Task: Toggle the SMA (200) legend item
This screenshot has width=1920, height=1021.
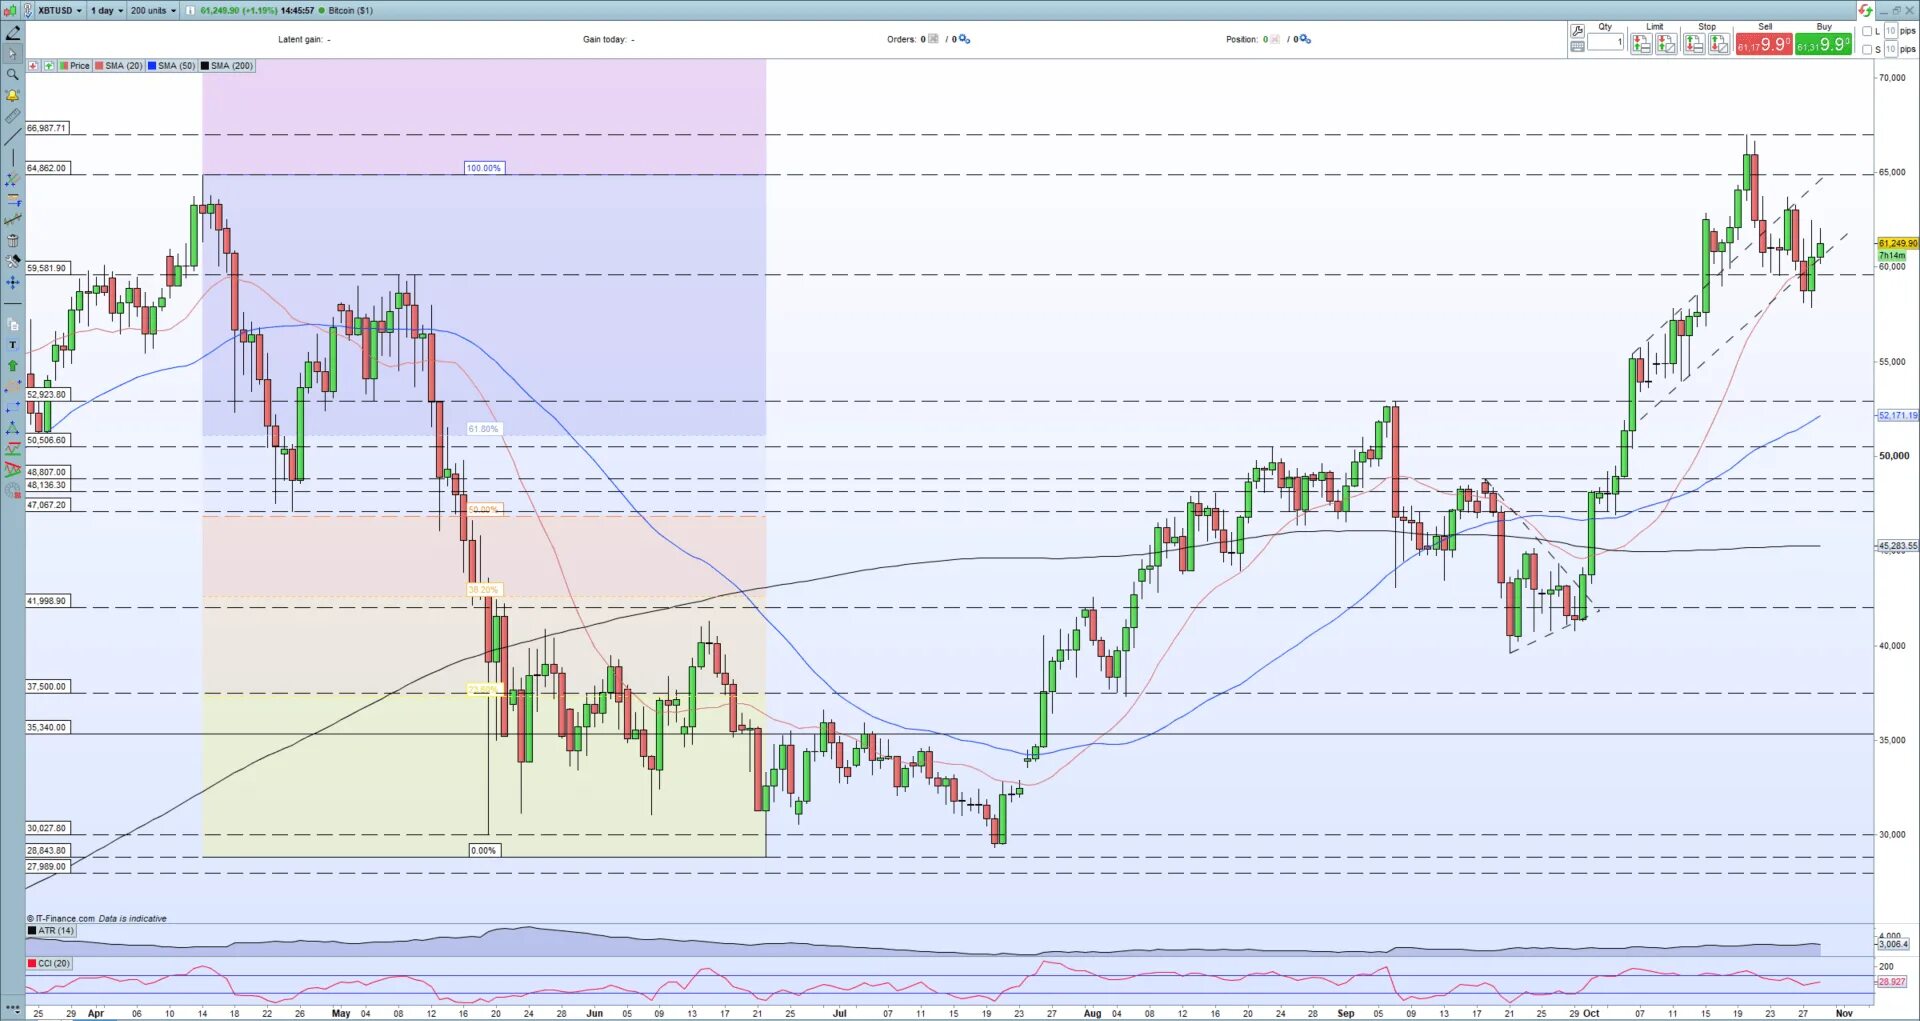Action: (227, 66)
